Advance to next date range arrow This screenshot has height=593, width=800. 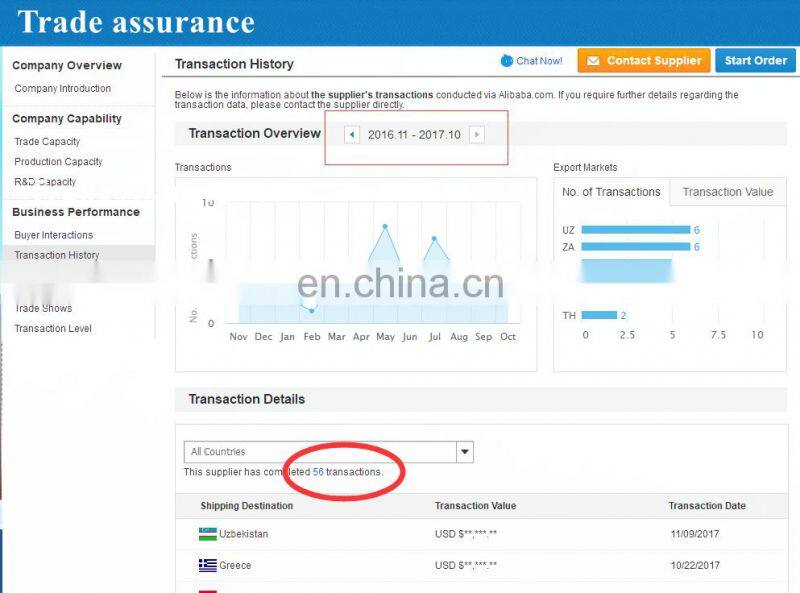(x=477, y=134)
